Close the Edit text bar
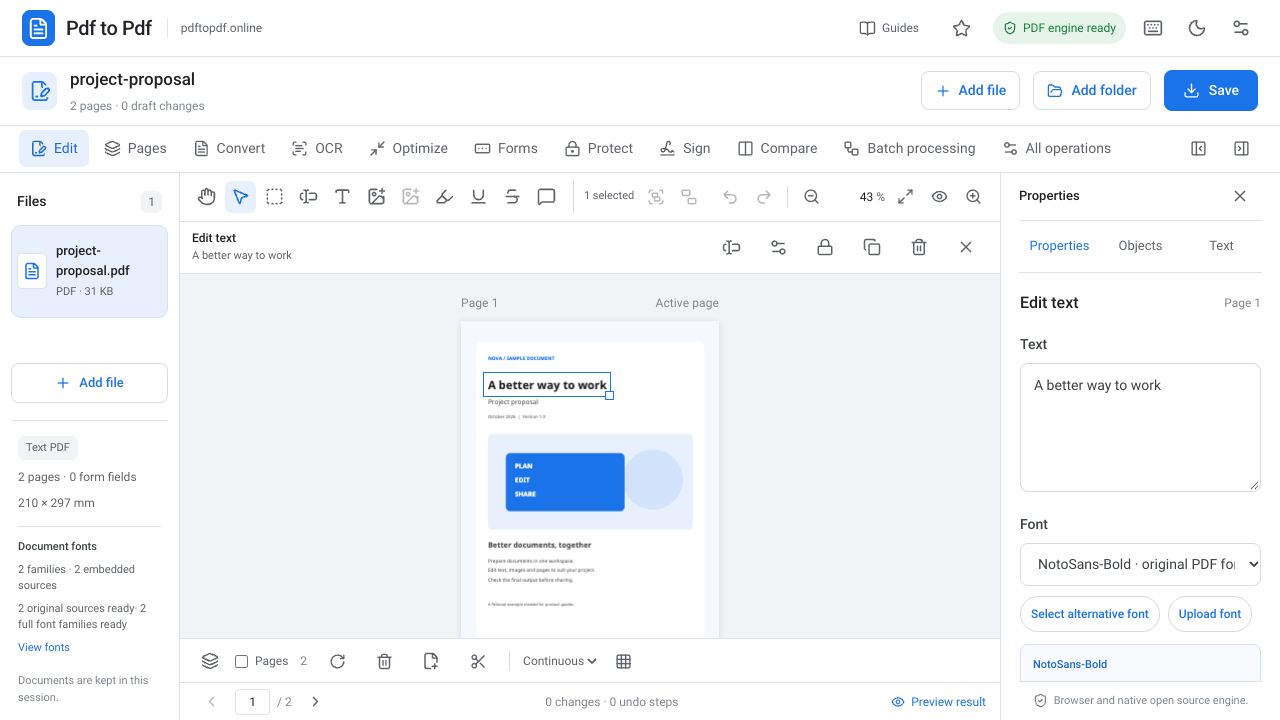1280x720 pixels. point(966,247)
